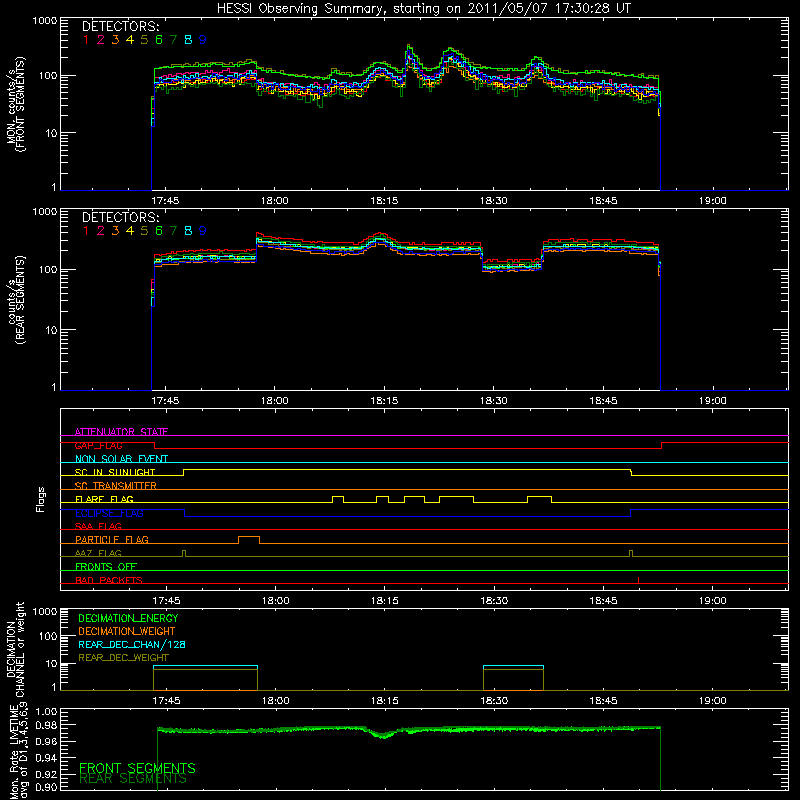Click the DECIMATION_WEIGHT legend entry
The image size is (800, 800).
(x=127, y=632)
